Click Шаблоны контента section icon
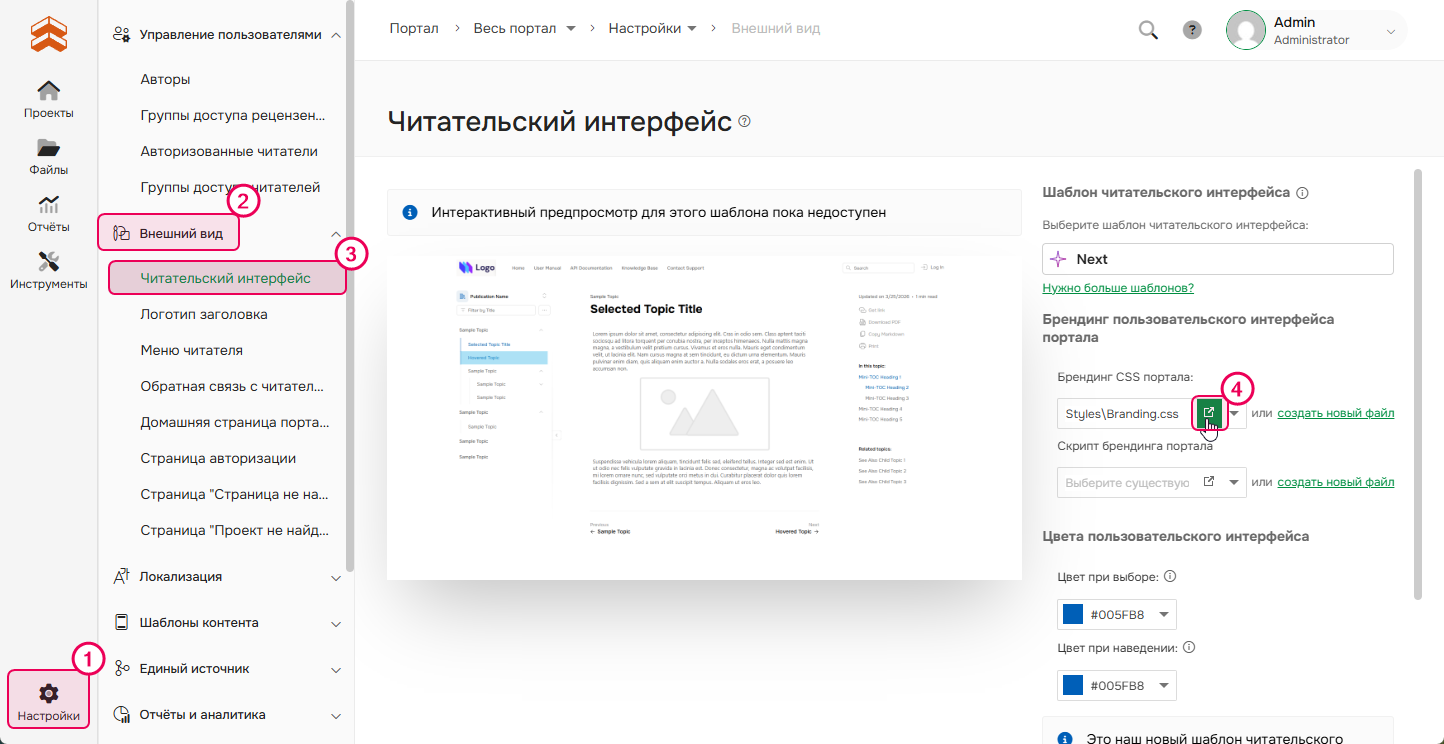 (122, 622)
